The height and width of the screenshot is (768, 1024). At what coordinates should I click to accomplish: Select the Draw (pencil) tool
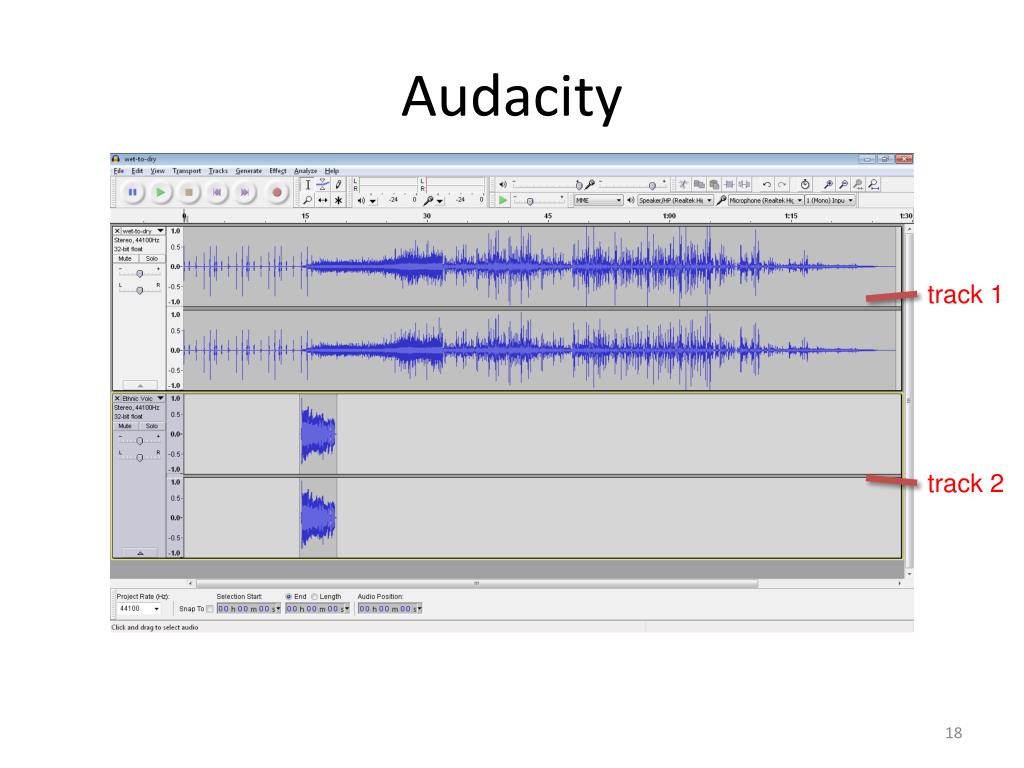[x=338, y=185]
